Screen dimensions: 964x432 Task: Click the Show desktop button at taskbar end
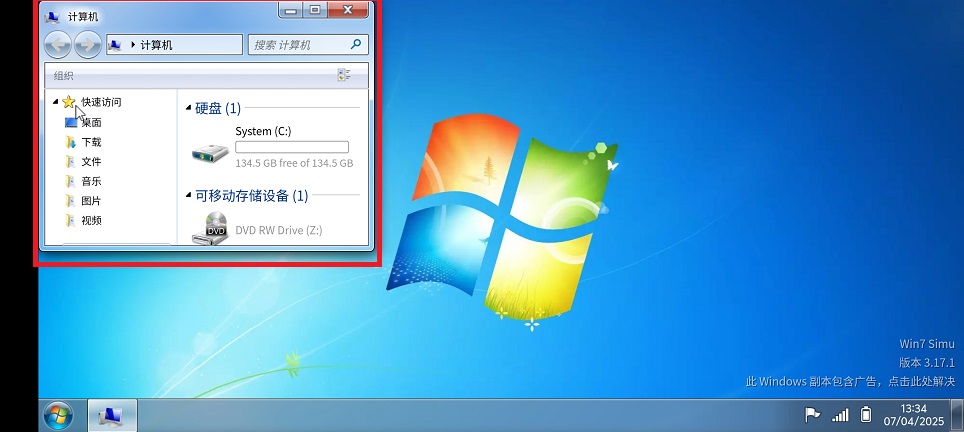click(957, 415)
